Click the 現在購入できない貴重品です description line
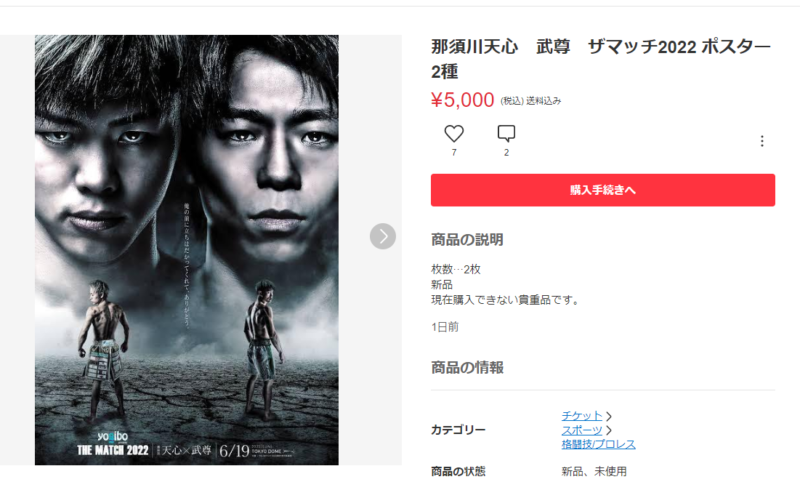Screen dimensions: 800x490 point(505,300)
